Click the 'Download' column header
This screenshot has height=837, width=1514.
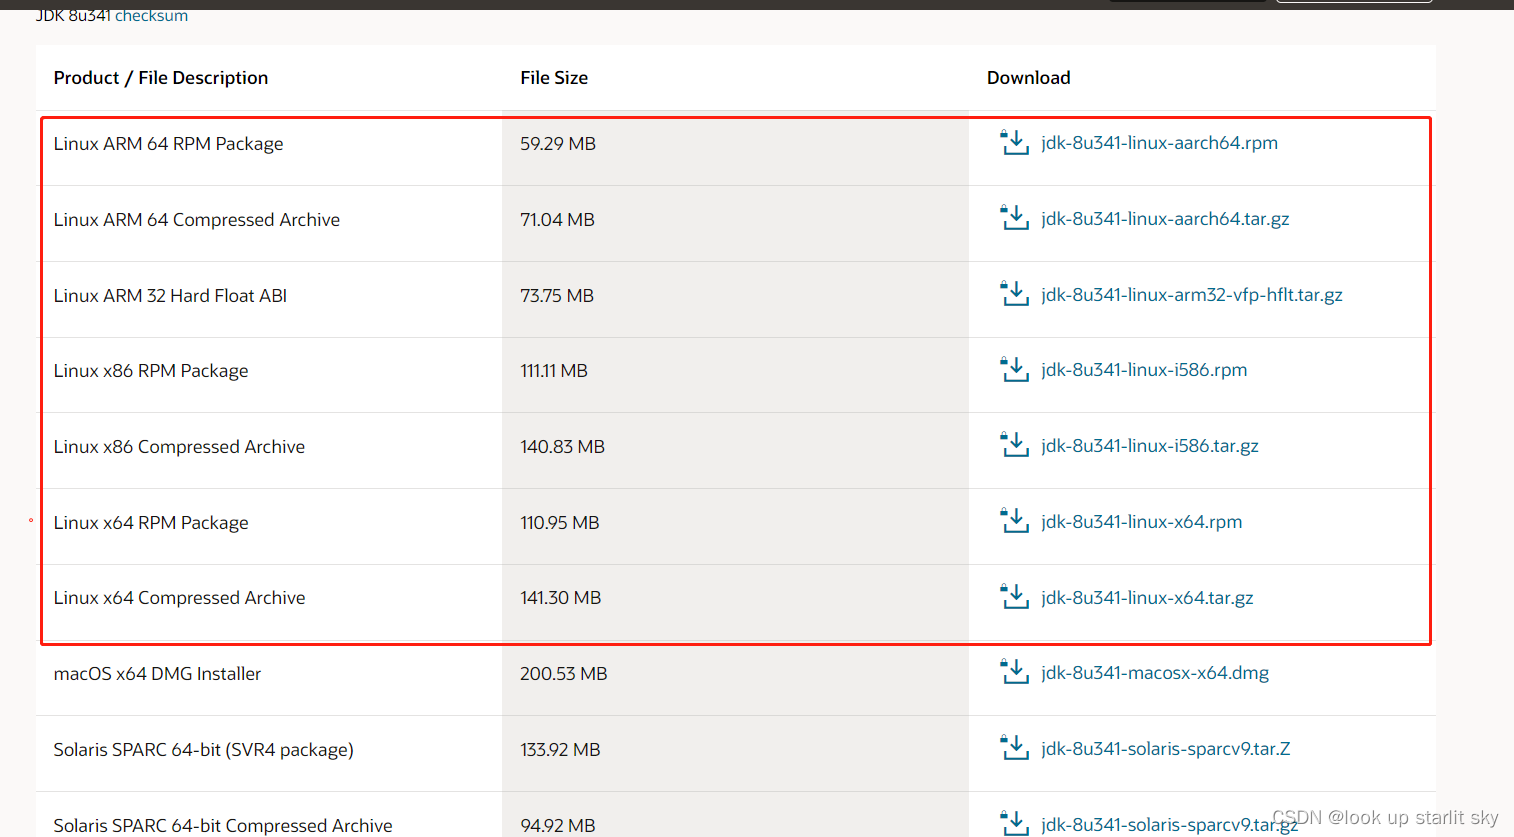pyautogui.click(x=1029, y=78)
